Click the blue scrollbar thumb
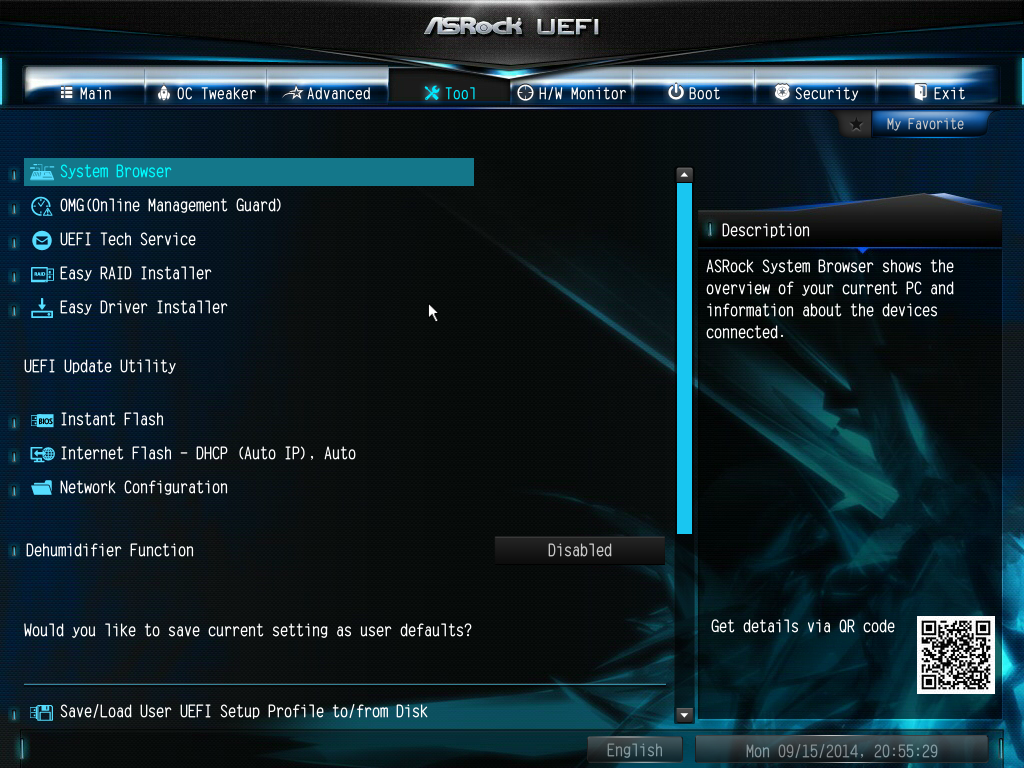This screenshot has width=1024, height=768. [684, 359]
